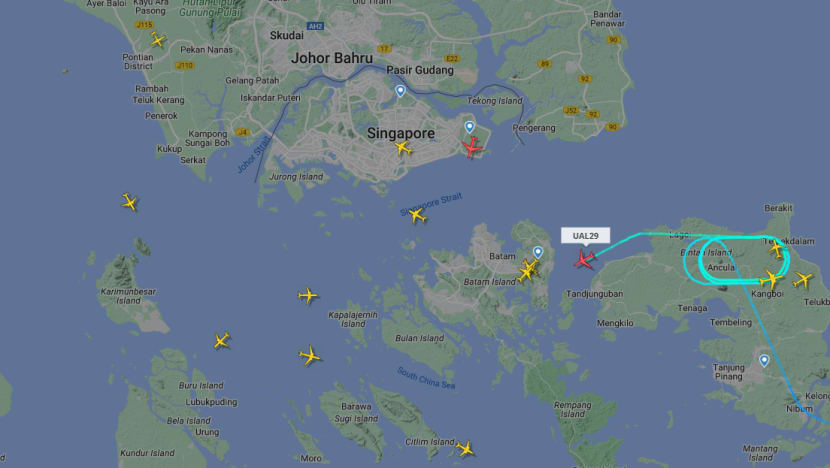The image size is (830, 468).
Task: Select the red plane at Changi airport
Action: (472, 147)
